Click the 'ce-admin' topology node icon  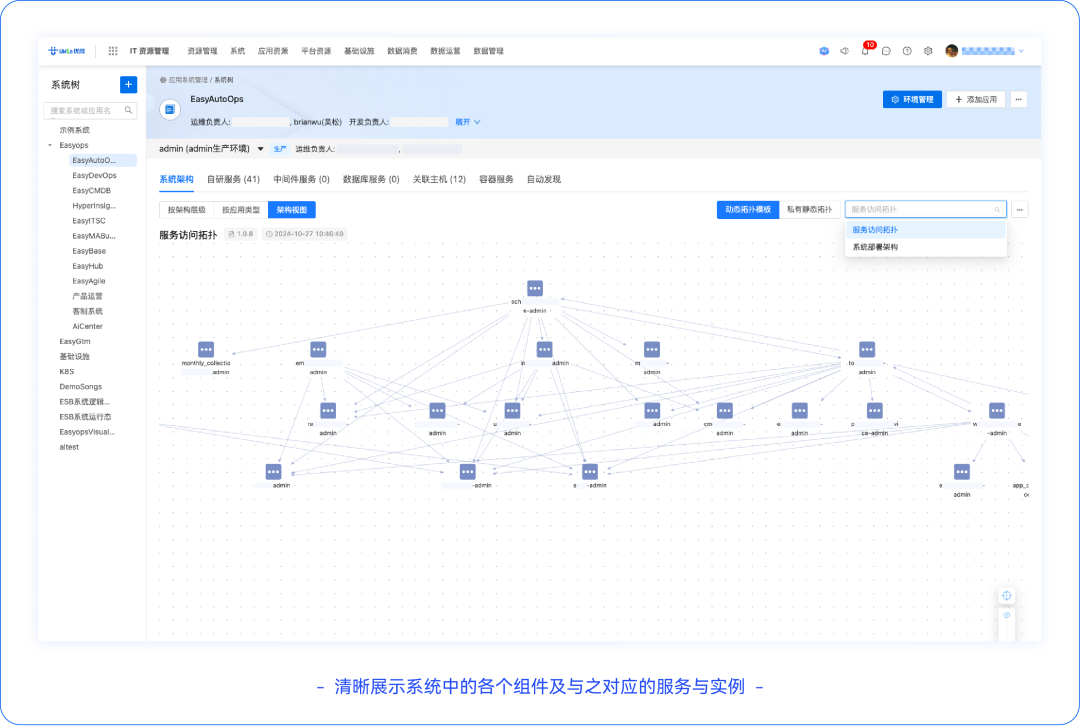(x=875, y=411)
